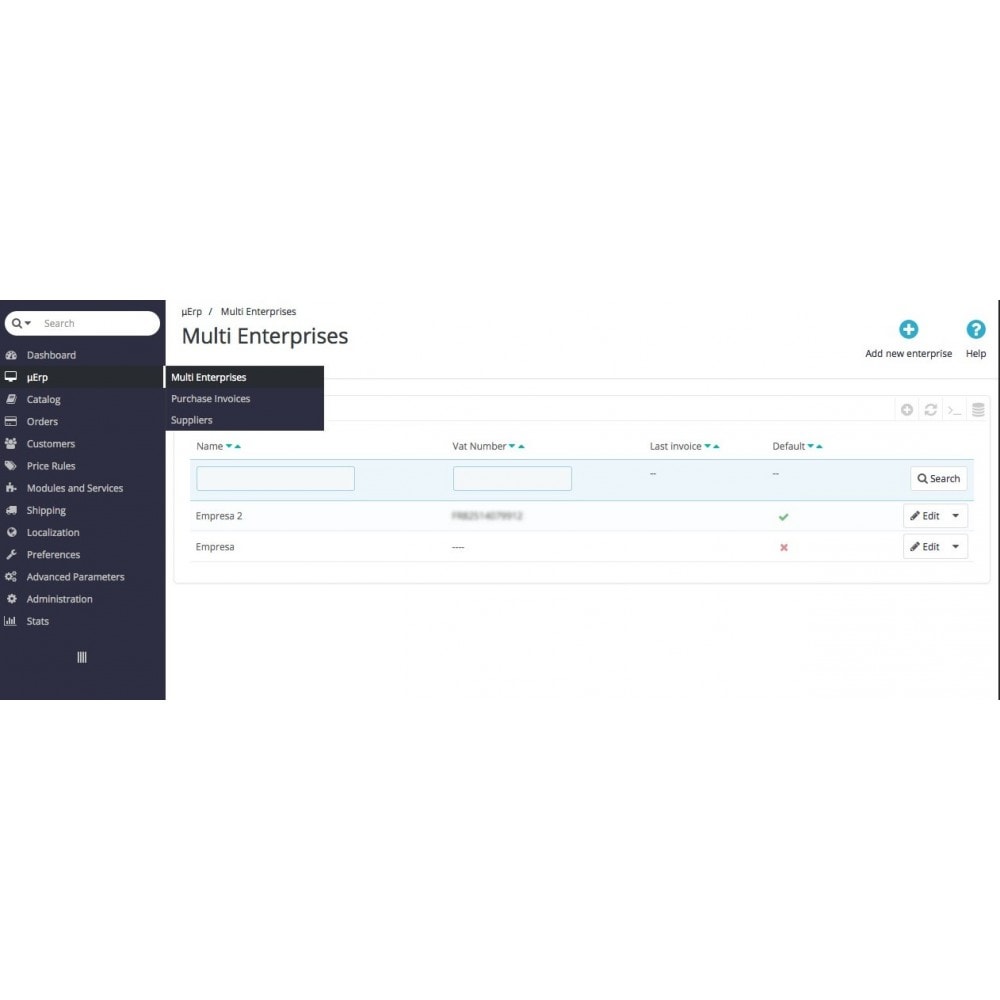Focus the sidebar Search field
The height and width of the screenshot is (1000, 1000).
click(96, 323)
